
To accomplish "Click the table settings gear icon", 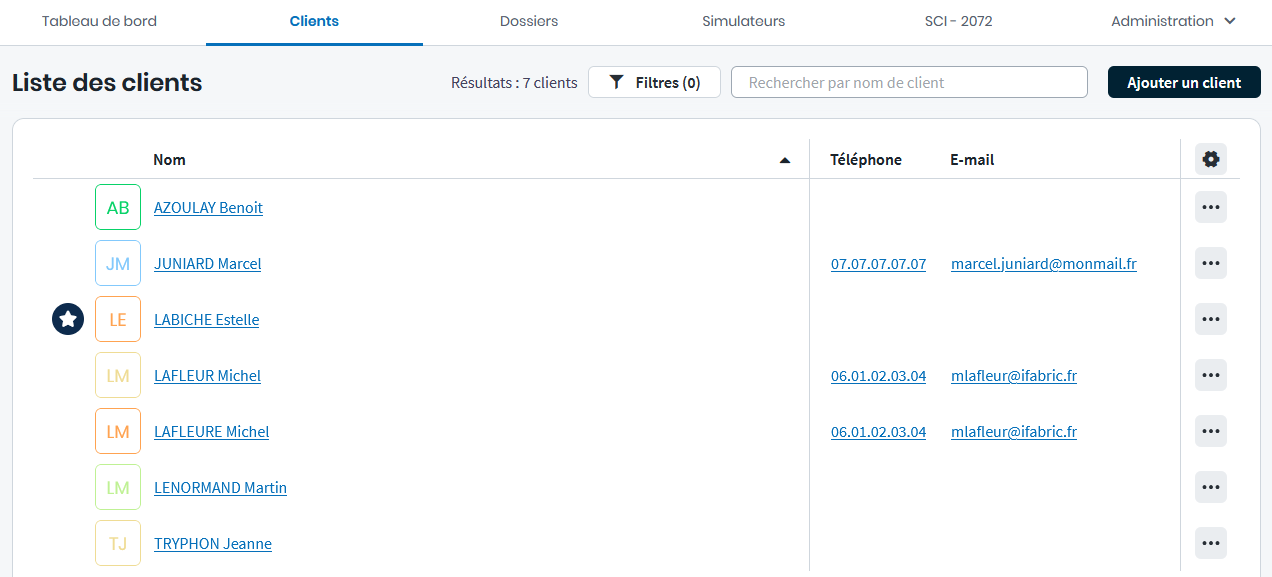I will pos(1210,159).
